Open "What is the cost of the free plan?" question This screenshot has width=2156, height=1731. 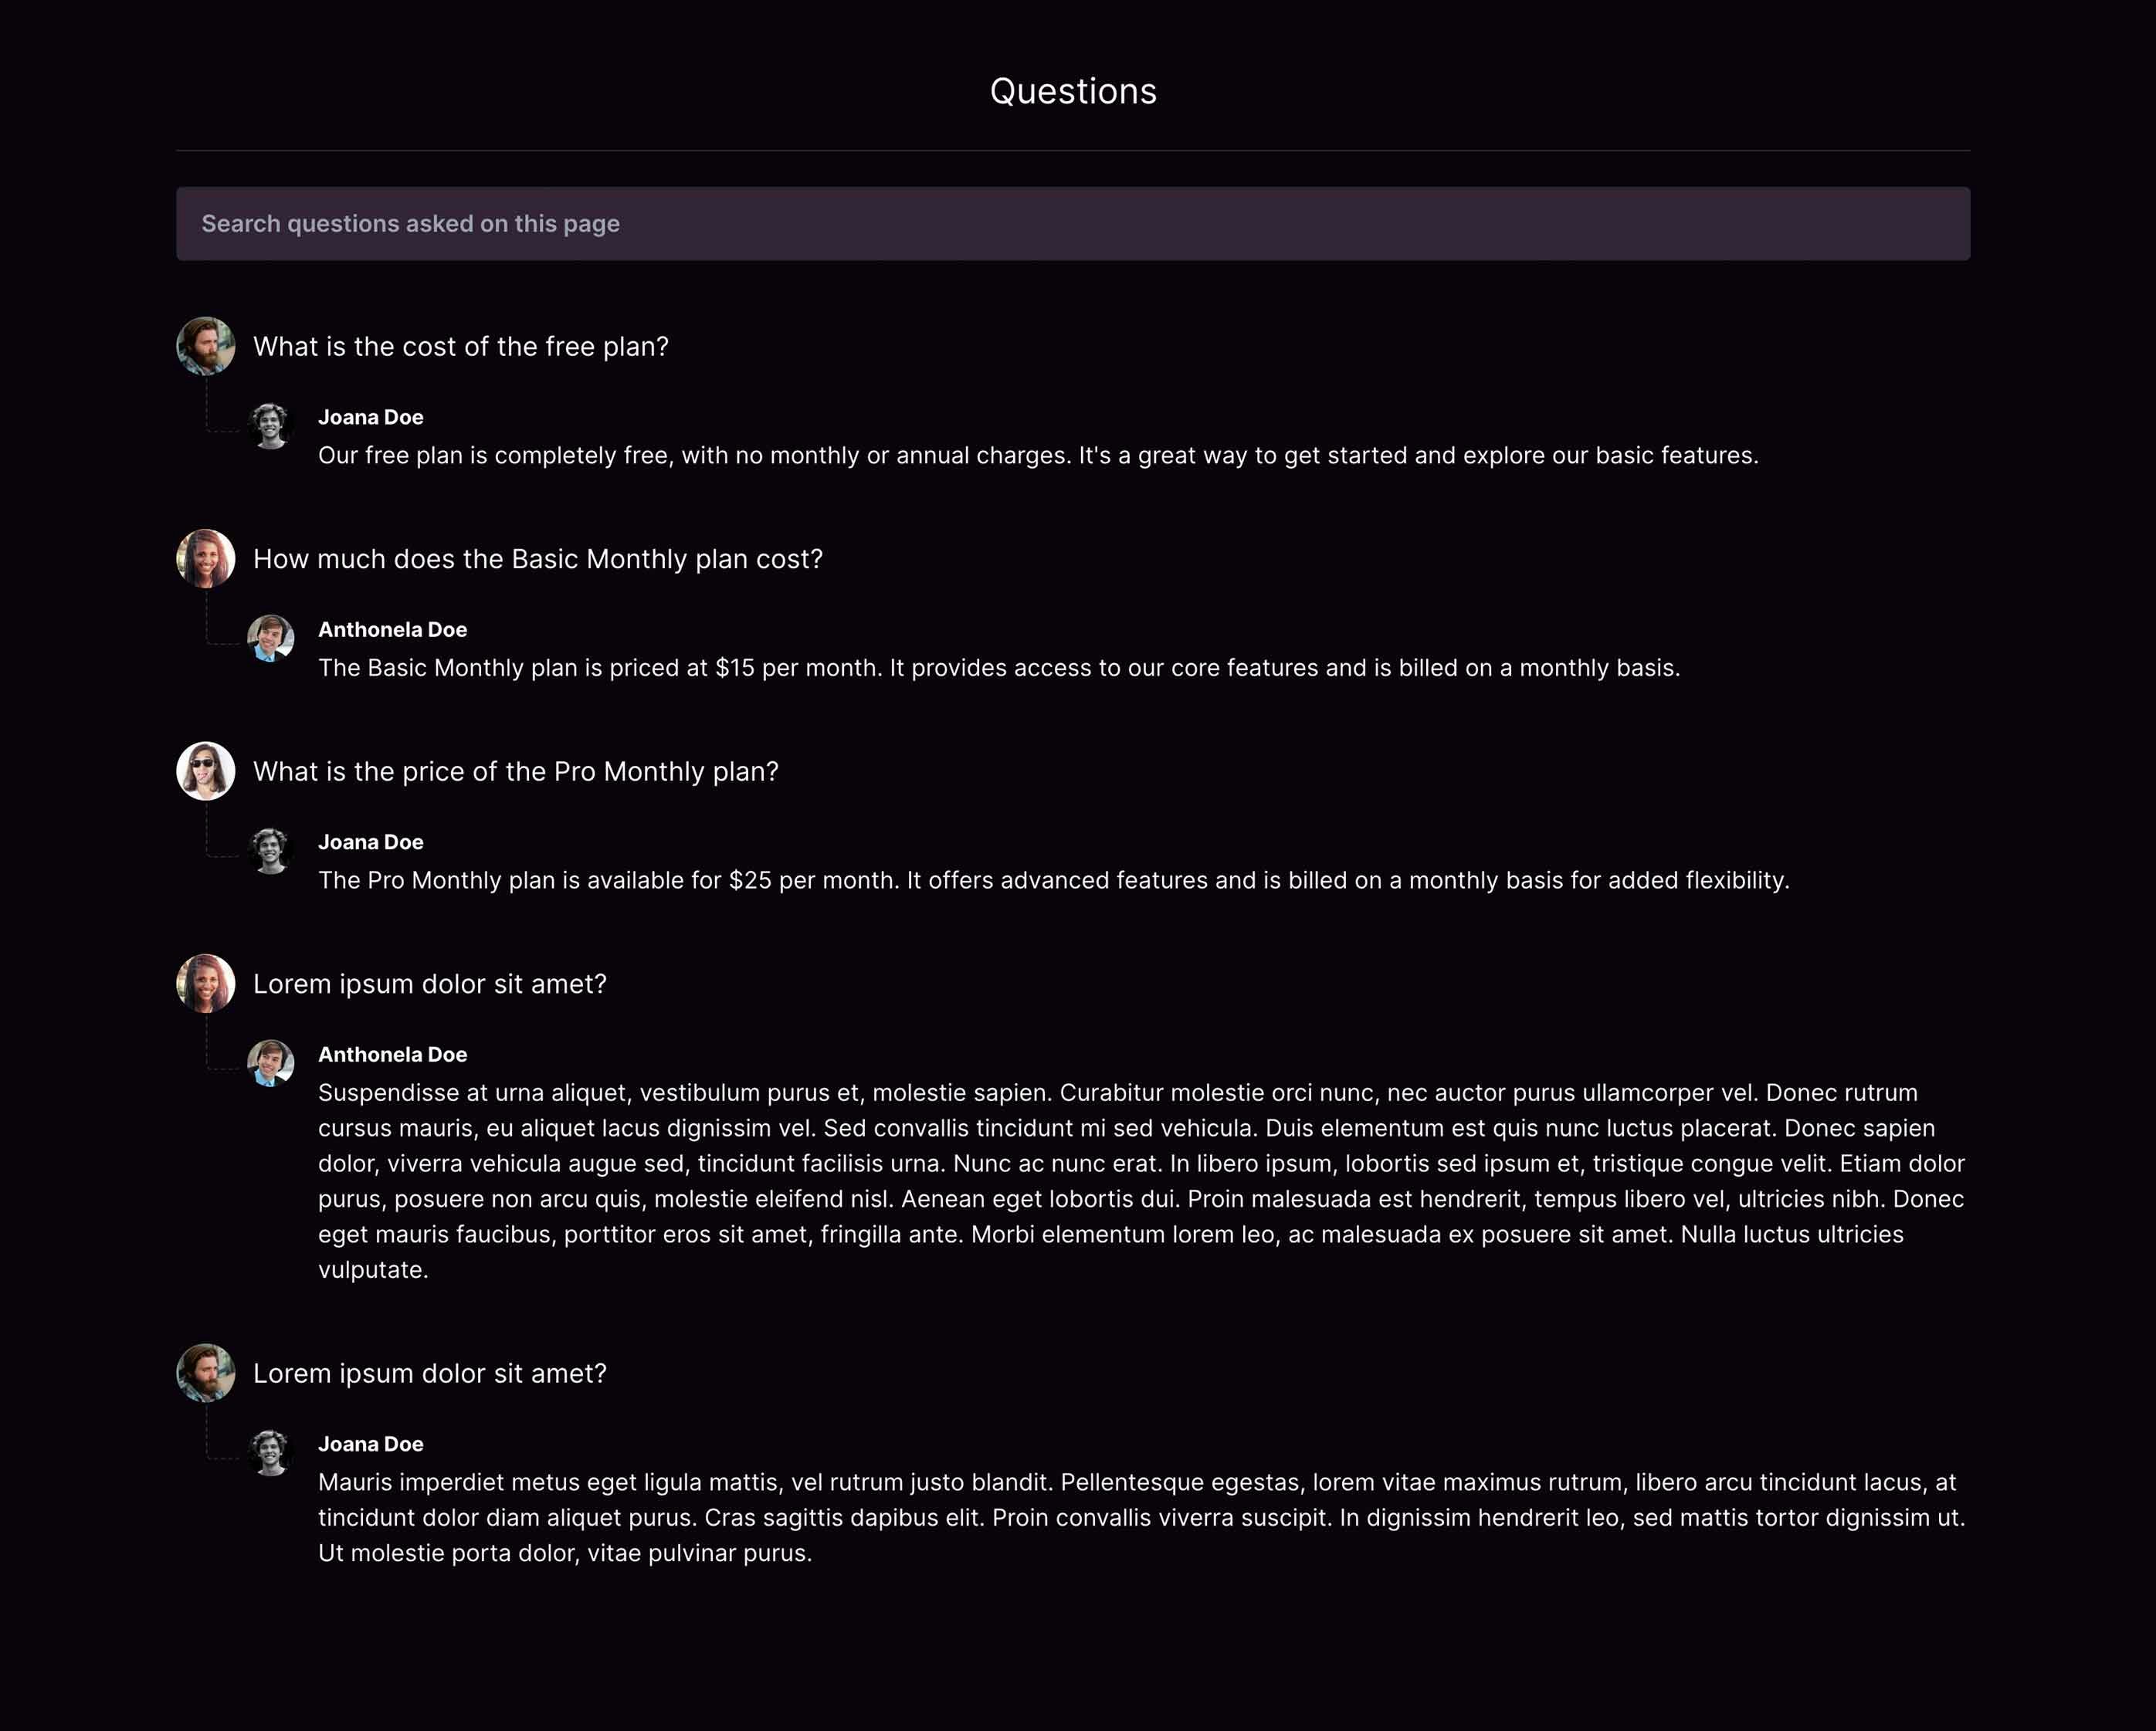(461, 347)
